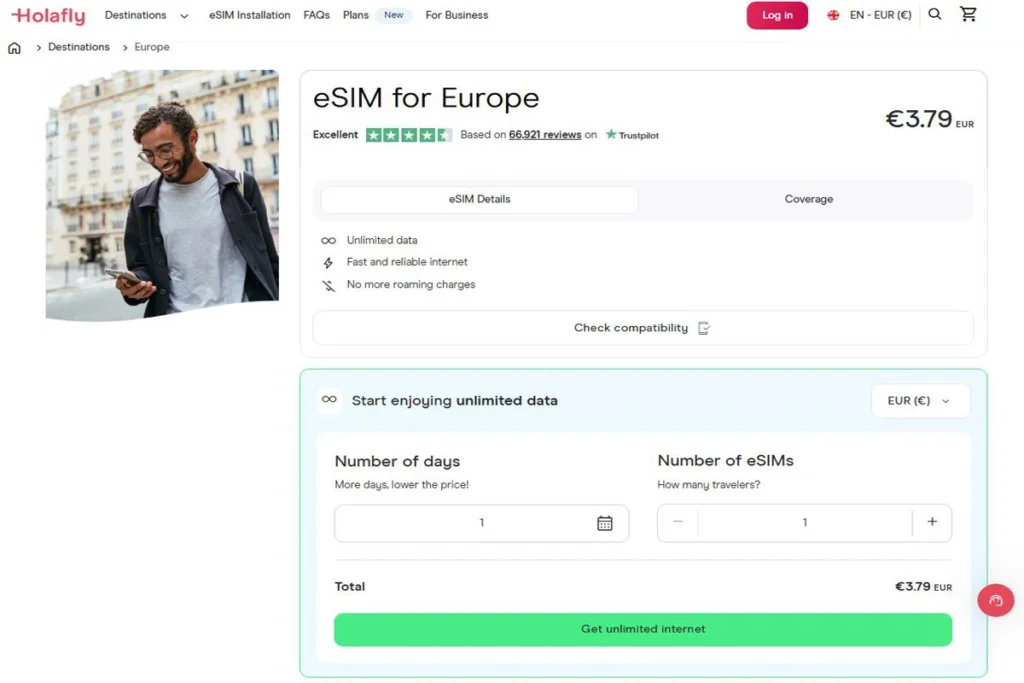Select the eSIM Details tab
1024x683 pixels.
pyautogui.click(x=478, y=200)
